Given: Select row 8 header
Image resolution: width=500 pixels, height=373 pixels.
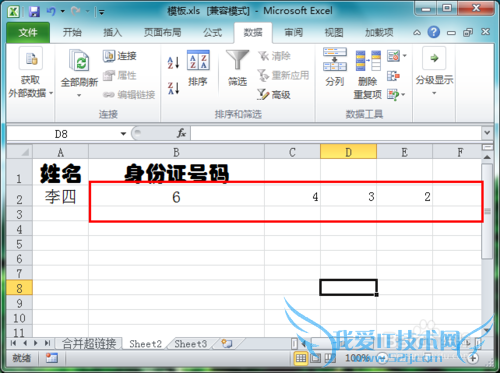Looking at the screenshot, I should coord(19,288).
